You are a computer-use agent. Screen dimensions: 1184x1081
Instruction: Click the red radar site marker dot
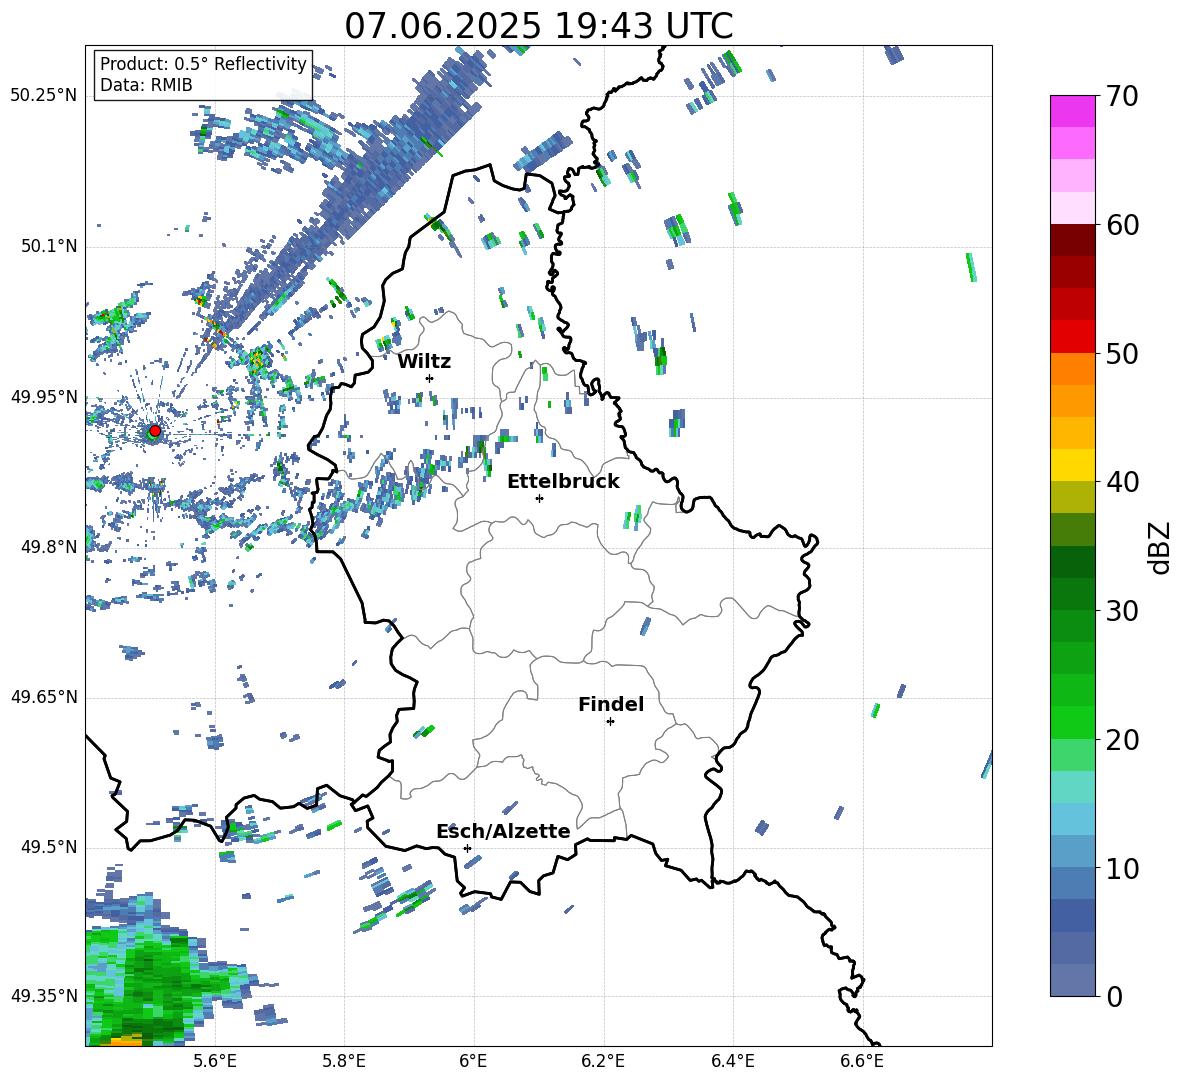[x=155, y=431]
